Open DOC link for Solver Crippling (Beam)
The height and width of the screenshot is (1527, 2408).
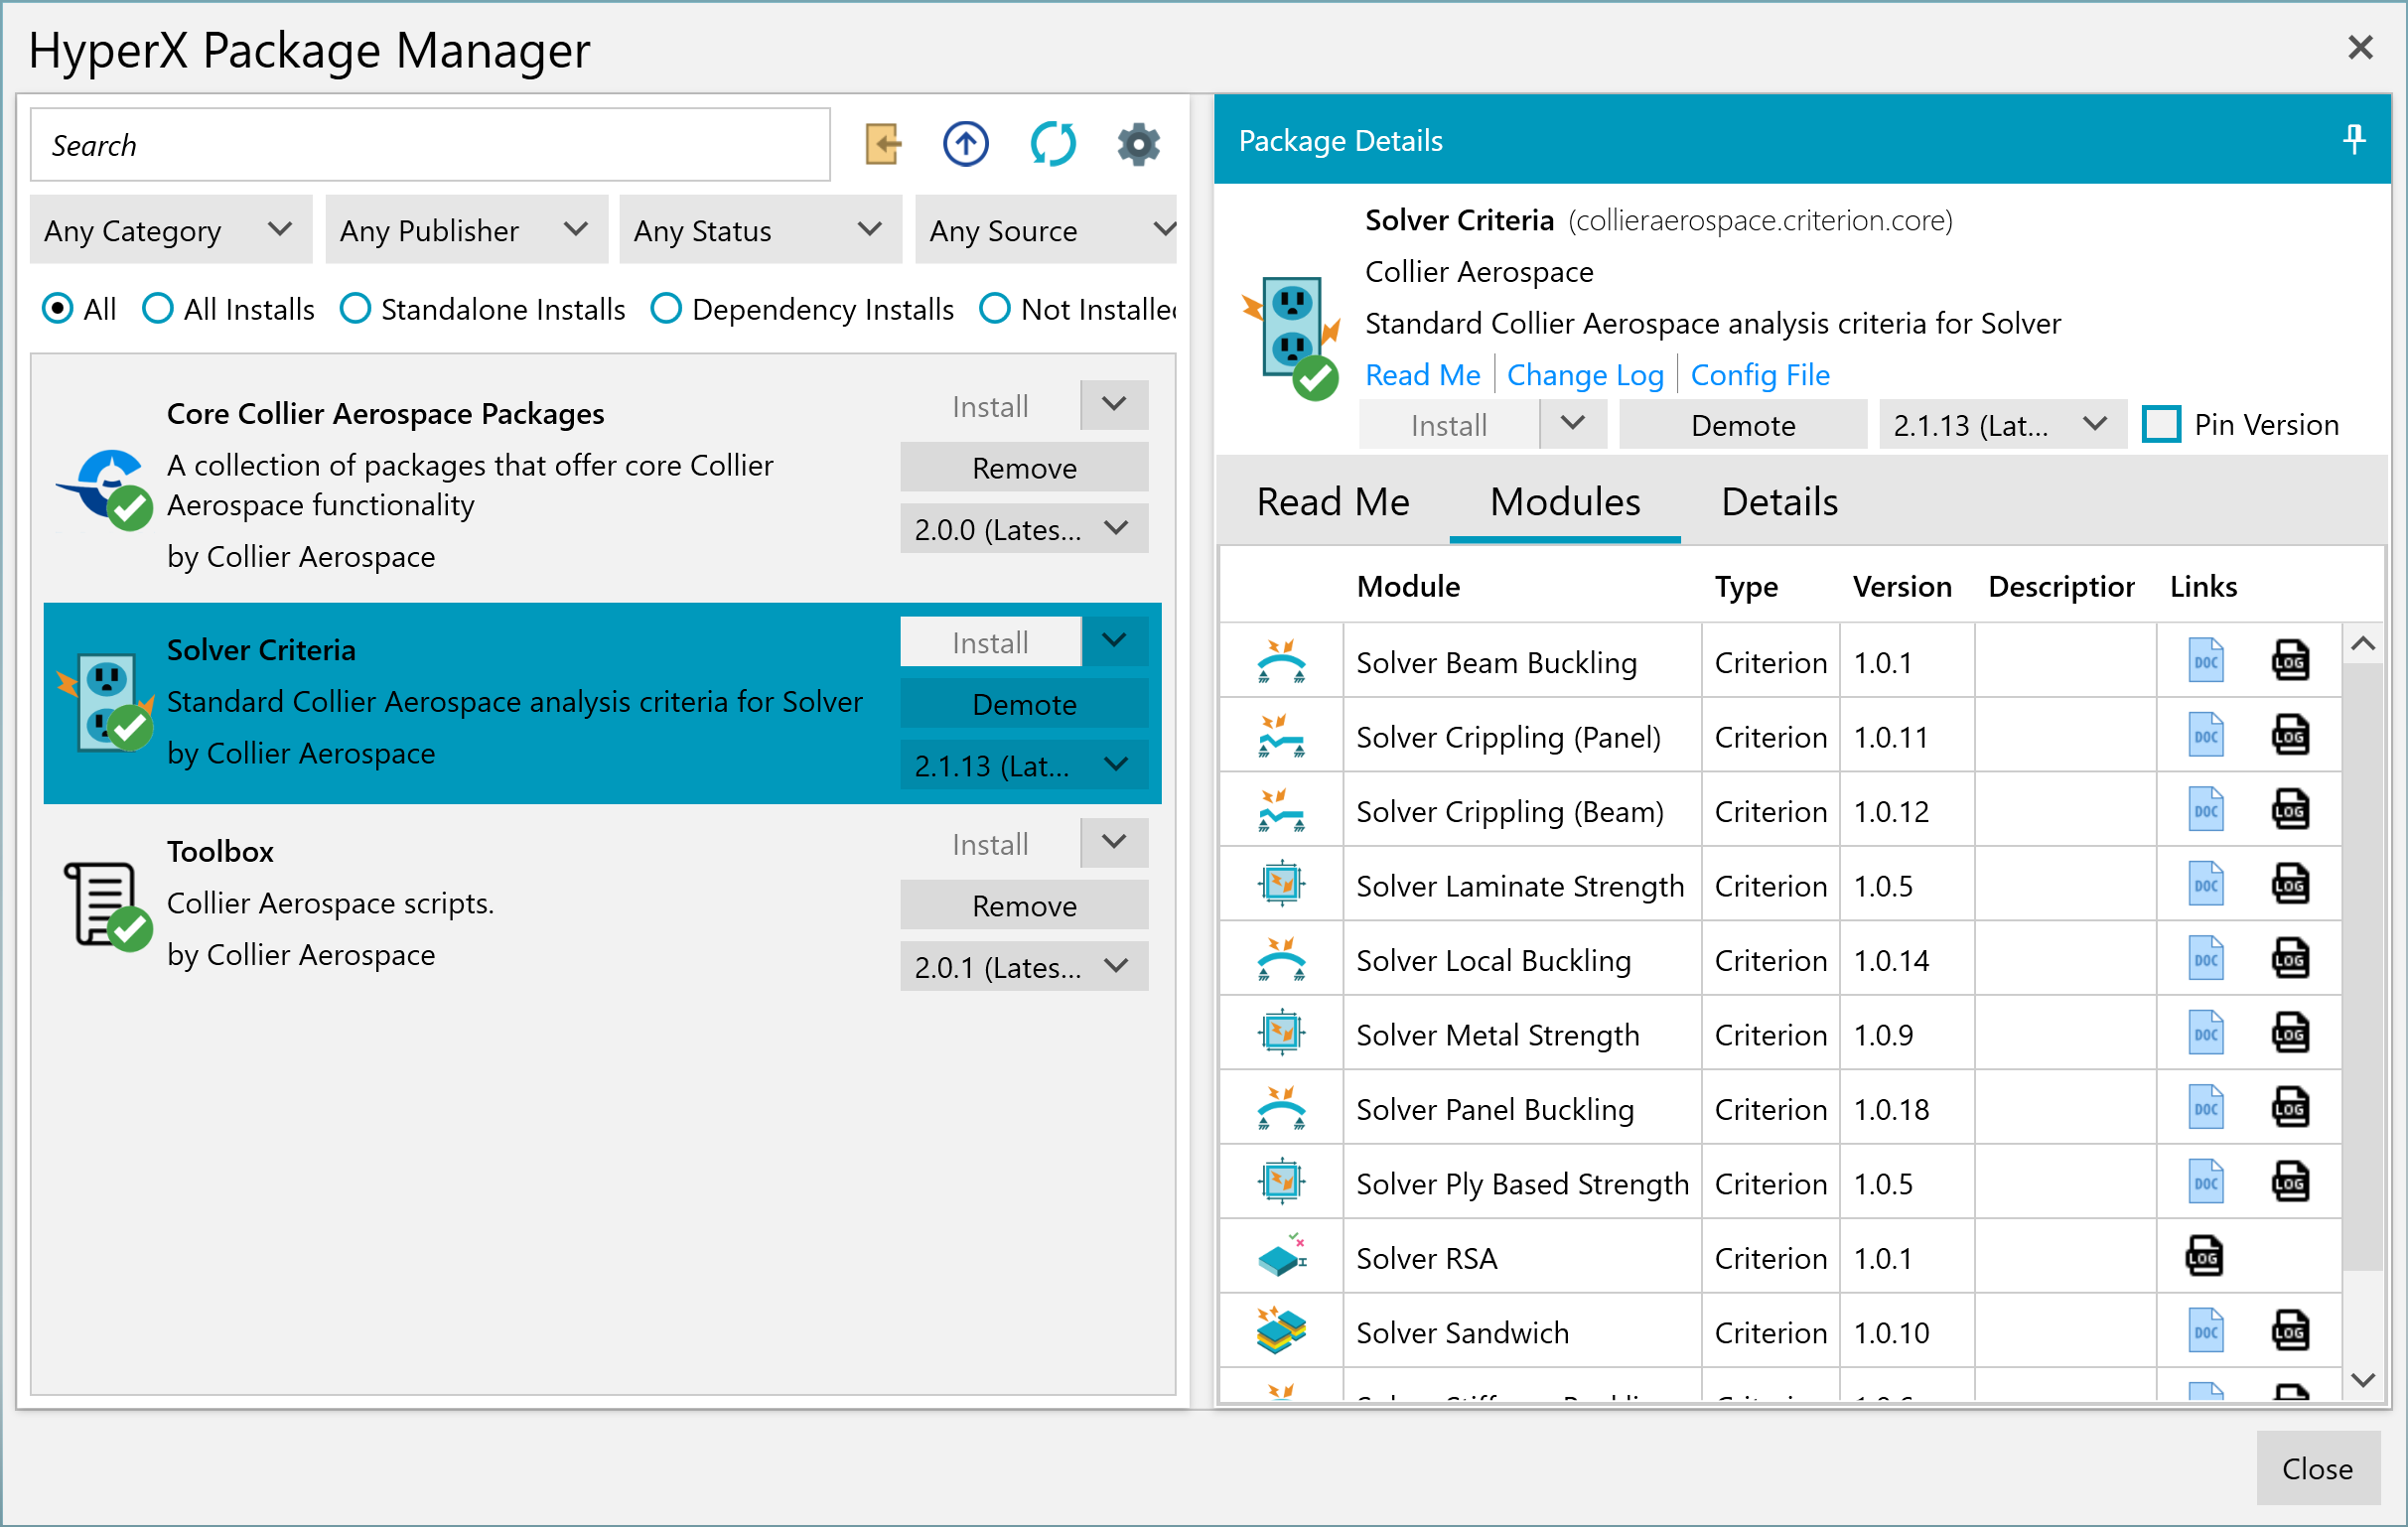pos(2205,809)
